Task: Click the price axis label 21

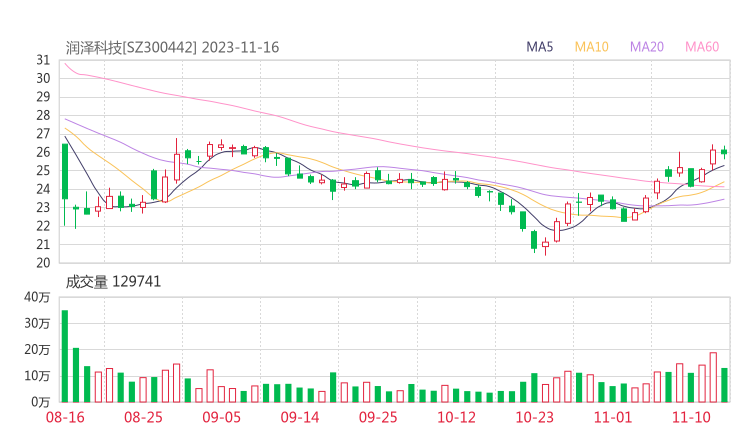Action: [43, 245]
